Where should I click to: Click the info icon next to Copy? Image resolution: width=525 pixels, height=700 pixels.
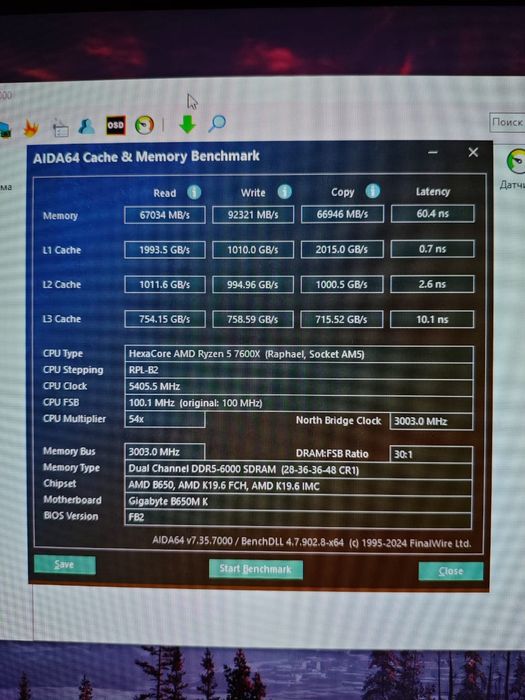[373, 191]
